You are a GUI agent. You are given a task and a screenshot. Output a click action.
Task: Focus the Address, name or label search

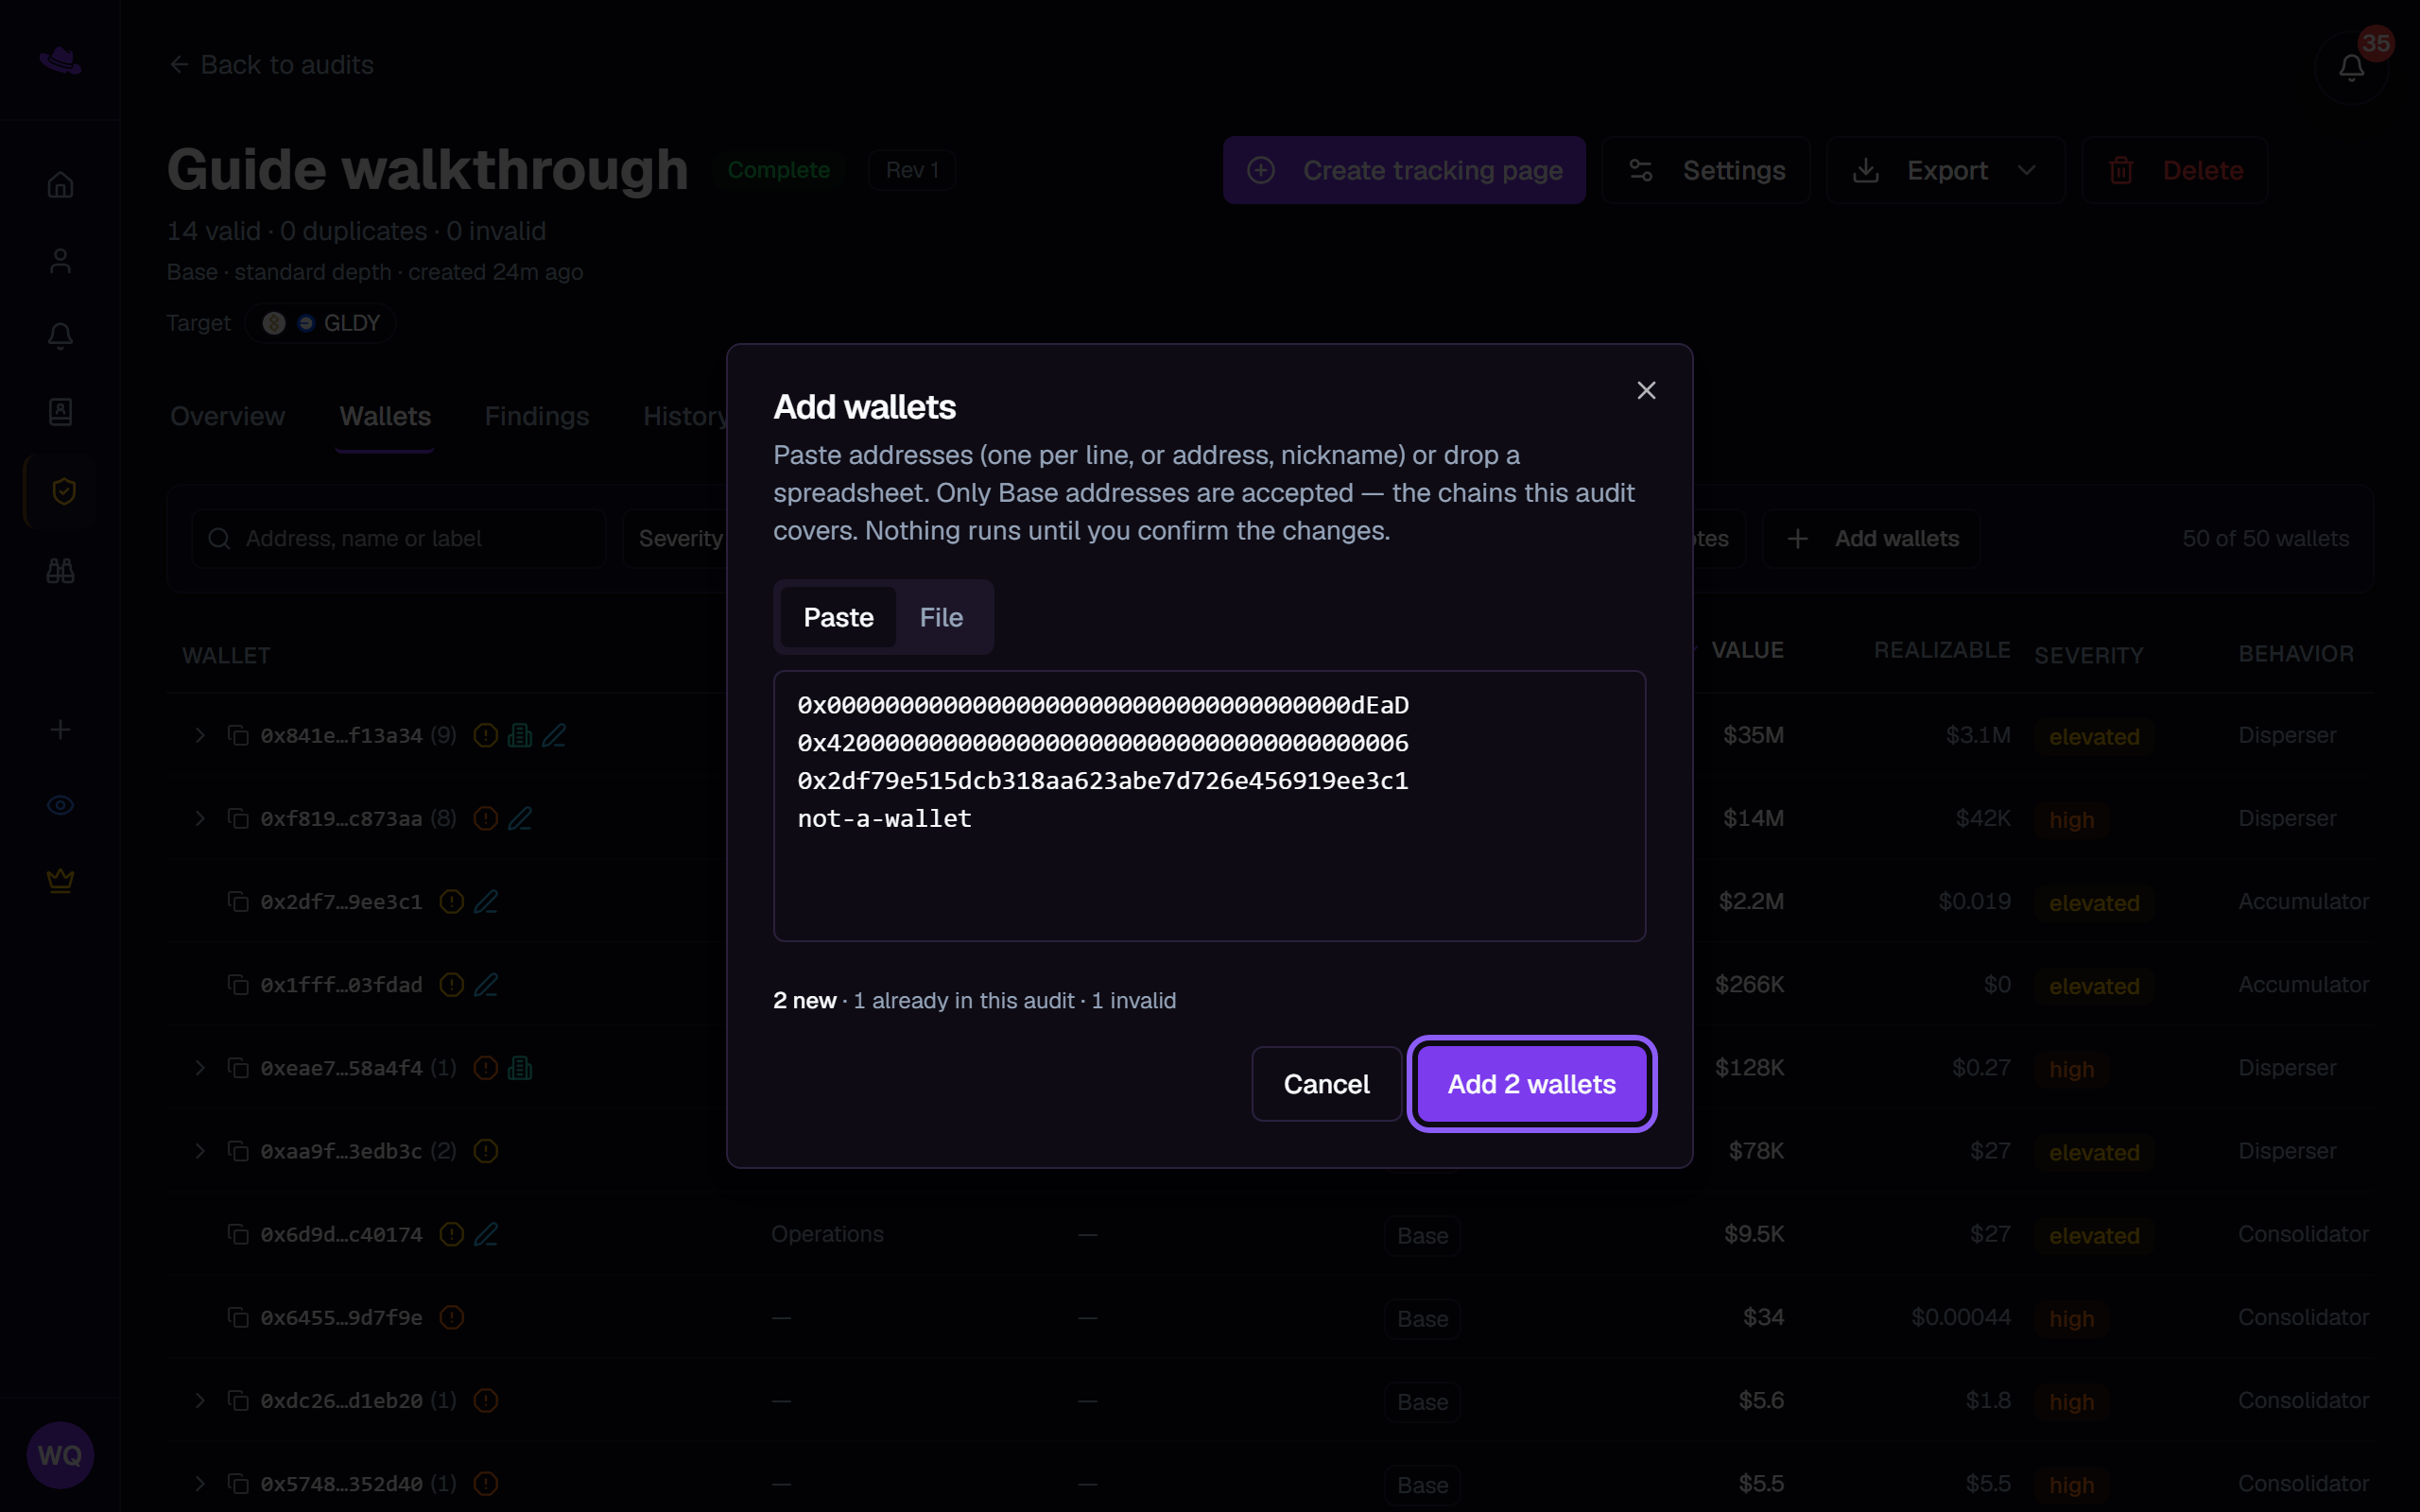399,539
